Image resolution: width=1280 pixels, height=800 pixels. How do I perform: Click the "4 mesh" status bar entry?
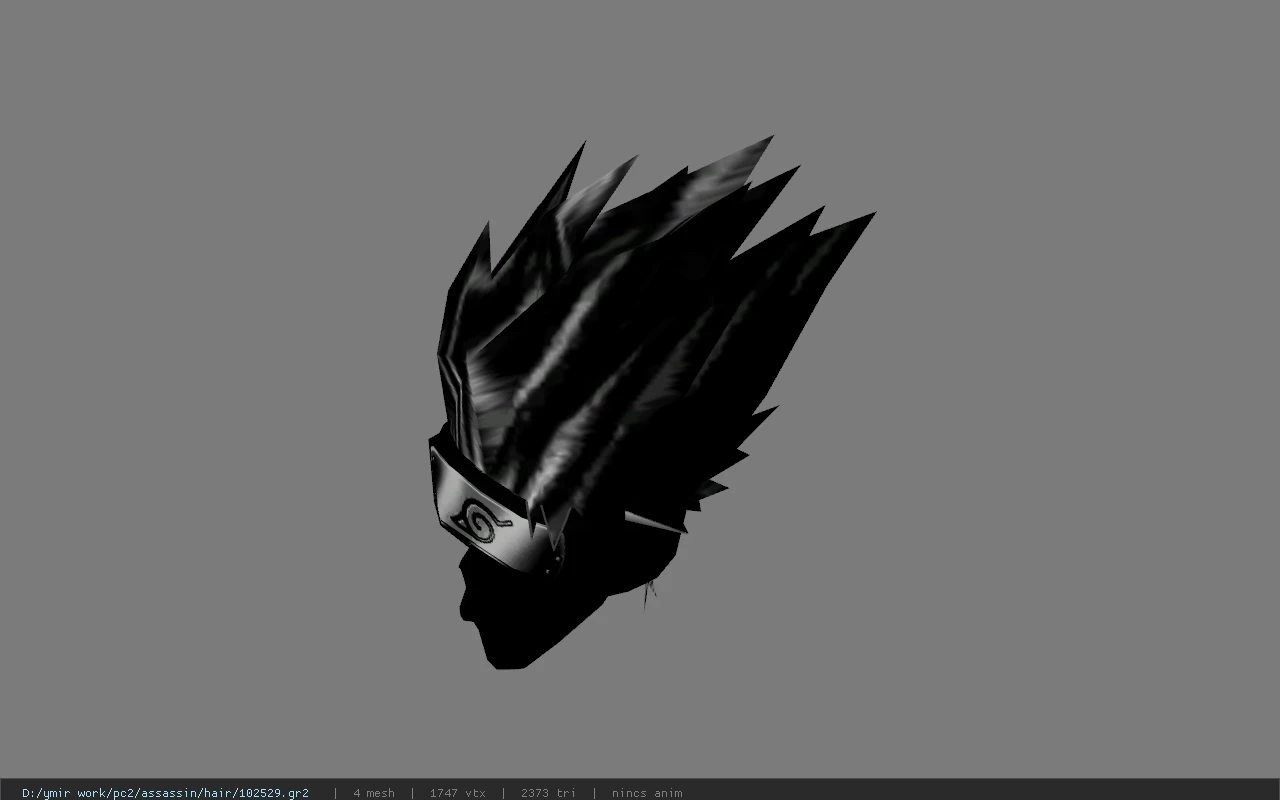(373, 793)
